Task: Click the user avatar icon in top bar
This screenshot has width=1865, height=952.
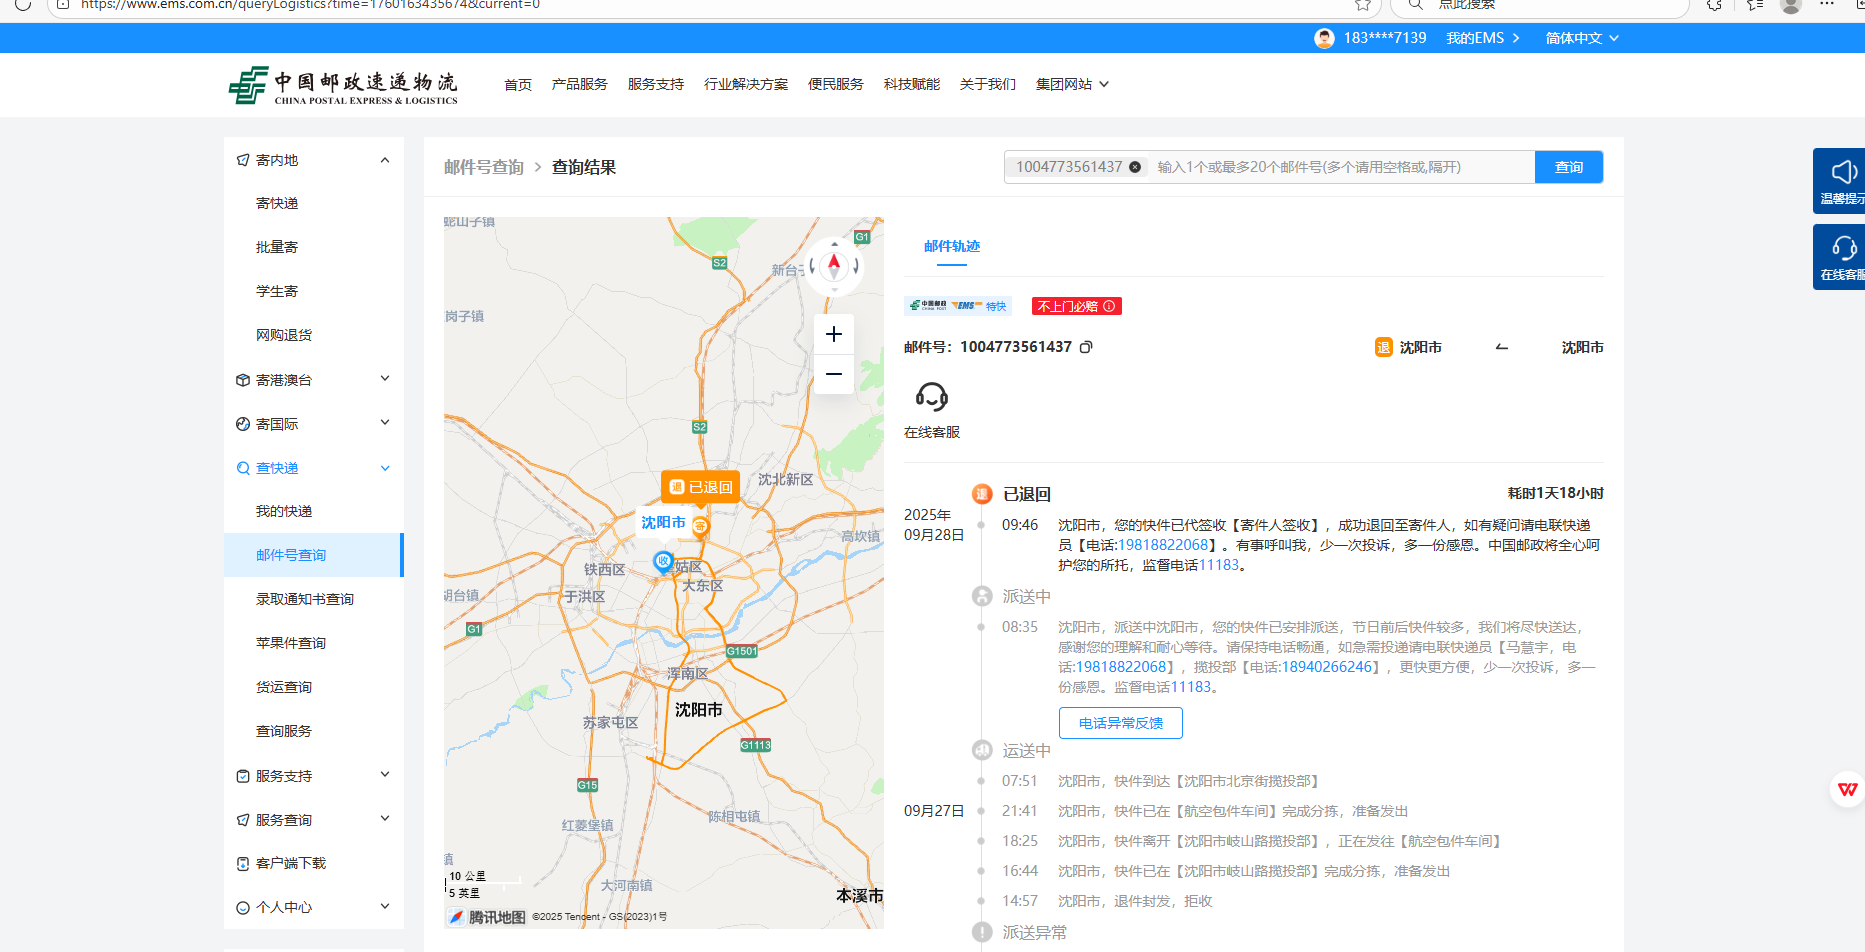Action: coord(1324,38)
